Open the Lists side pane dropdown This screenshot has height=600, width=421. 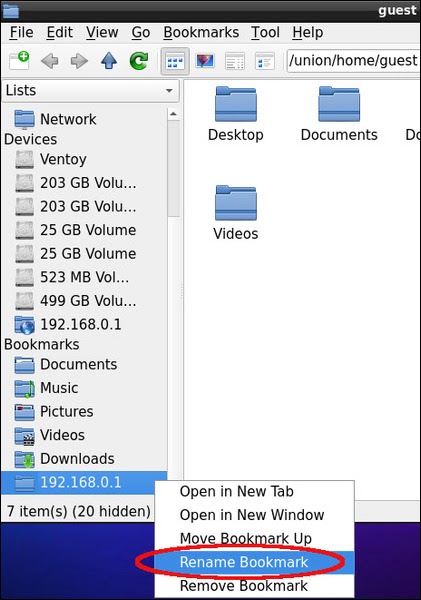pyautogui.click(x=90, y=91)
